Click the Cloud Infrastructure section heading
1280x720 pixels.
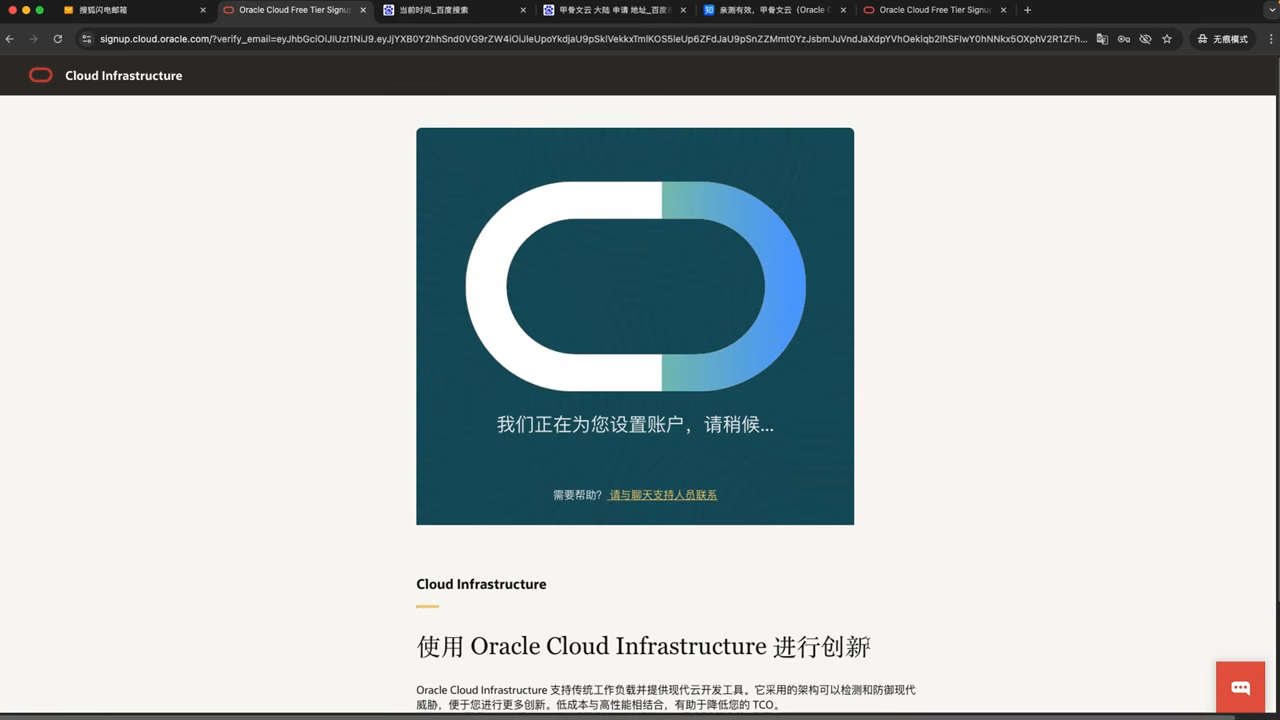click(x=481, y=584)
